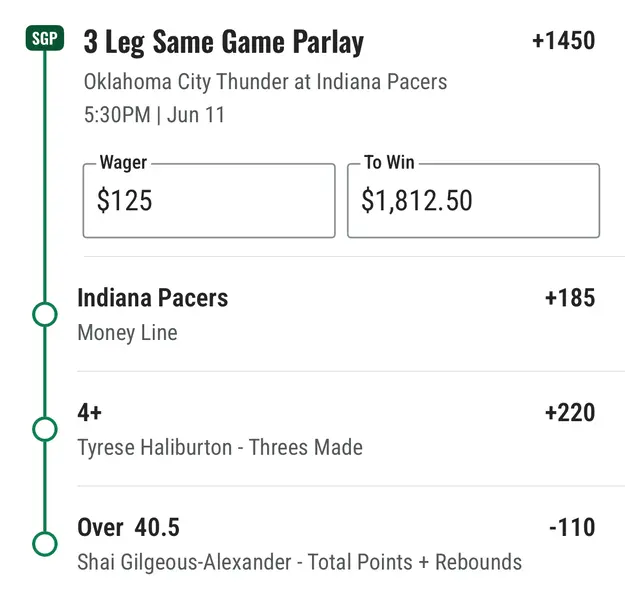
Task: Click the Indiana Pacers leg circle marker
Action: click(x=44, y=315)
